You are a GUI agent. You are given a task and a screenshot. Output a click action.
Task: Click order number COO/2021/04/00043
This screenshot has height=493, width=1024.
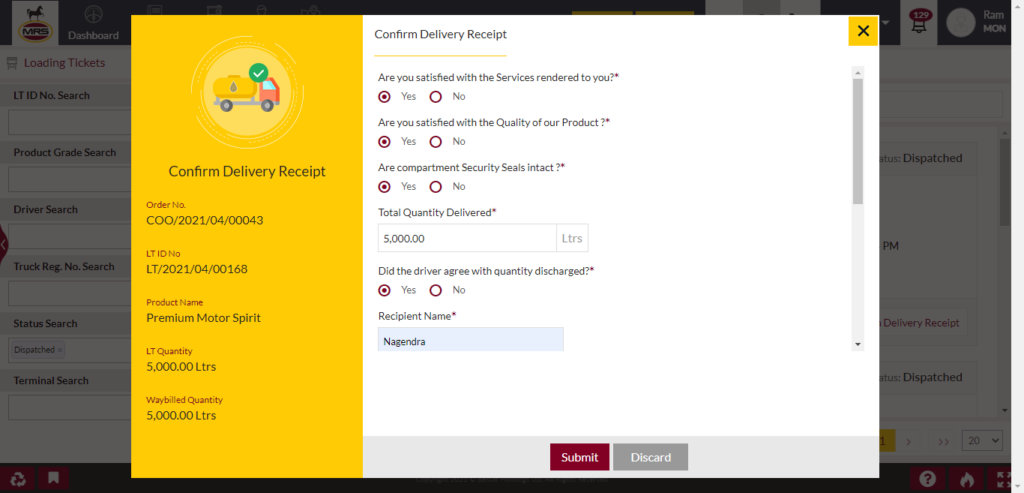pyautogui.click(x=204, y=221)
